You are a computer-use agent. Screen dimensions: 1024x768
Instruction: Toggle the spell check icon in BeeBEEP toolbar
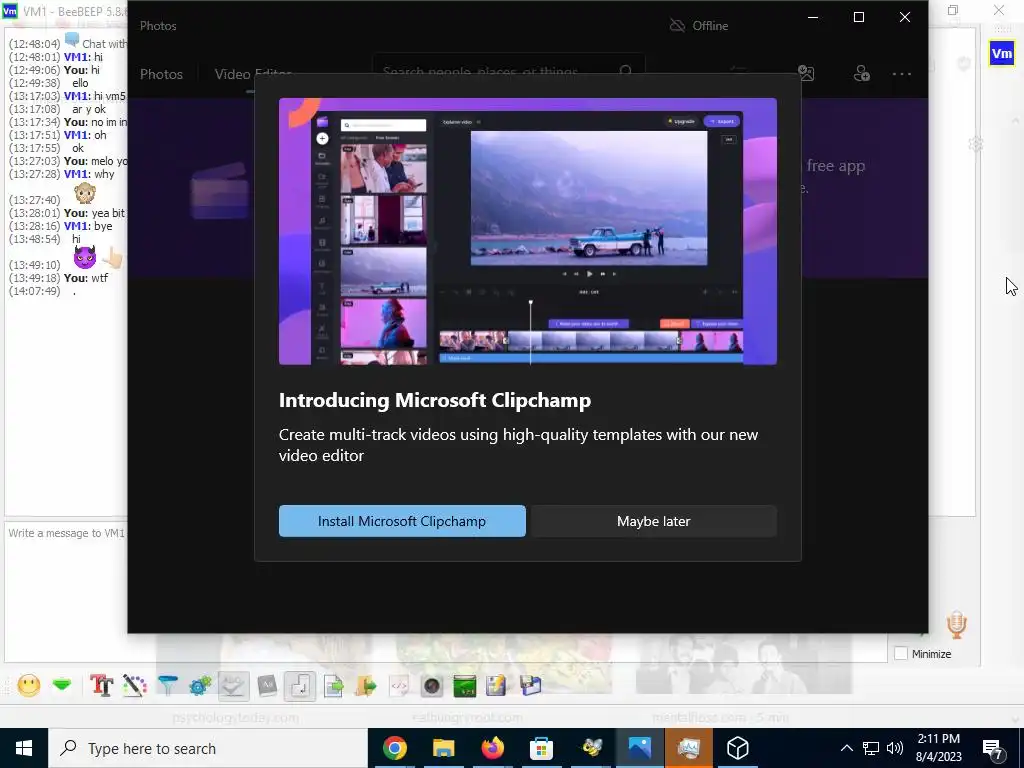(233, 686)
